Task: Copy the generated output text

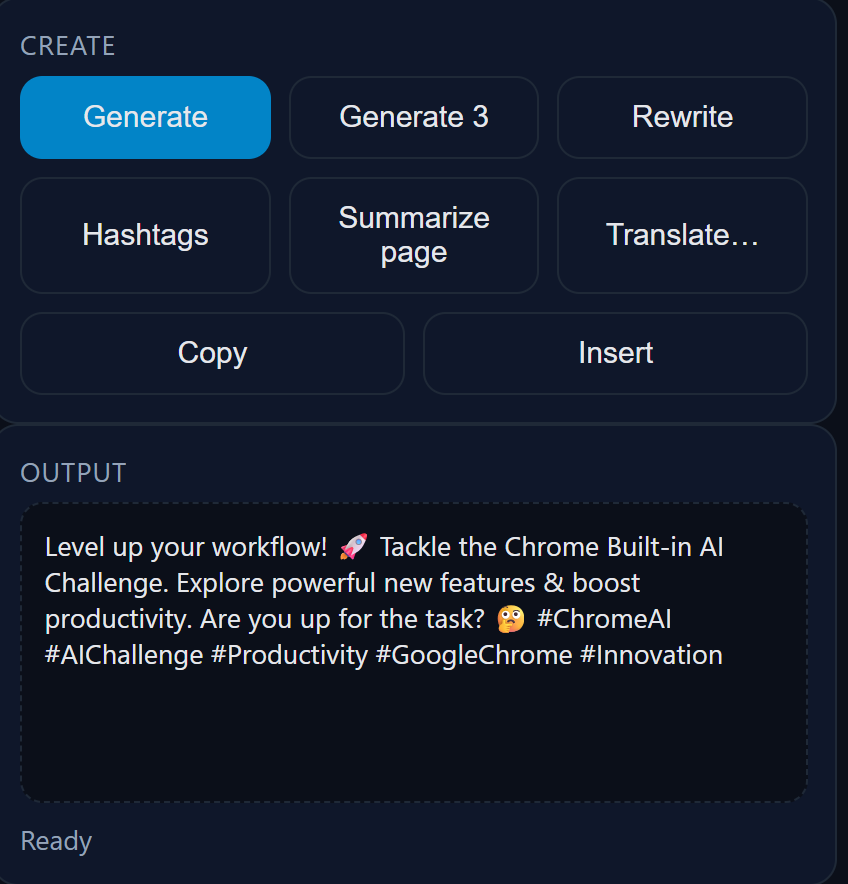Action: point(212,353)
